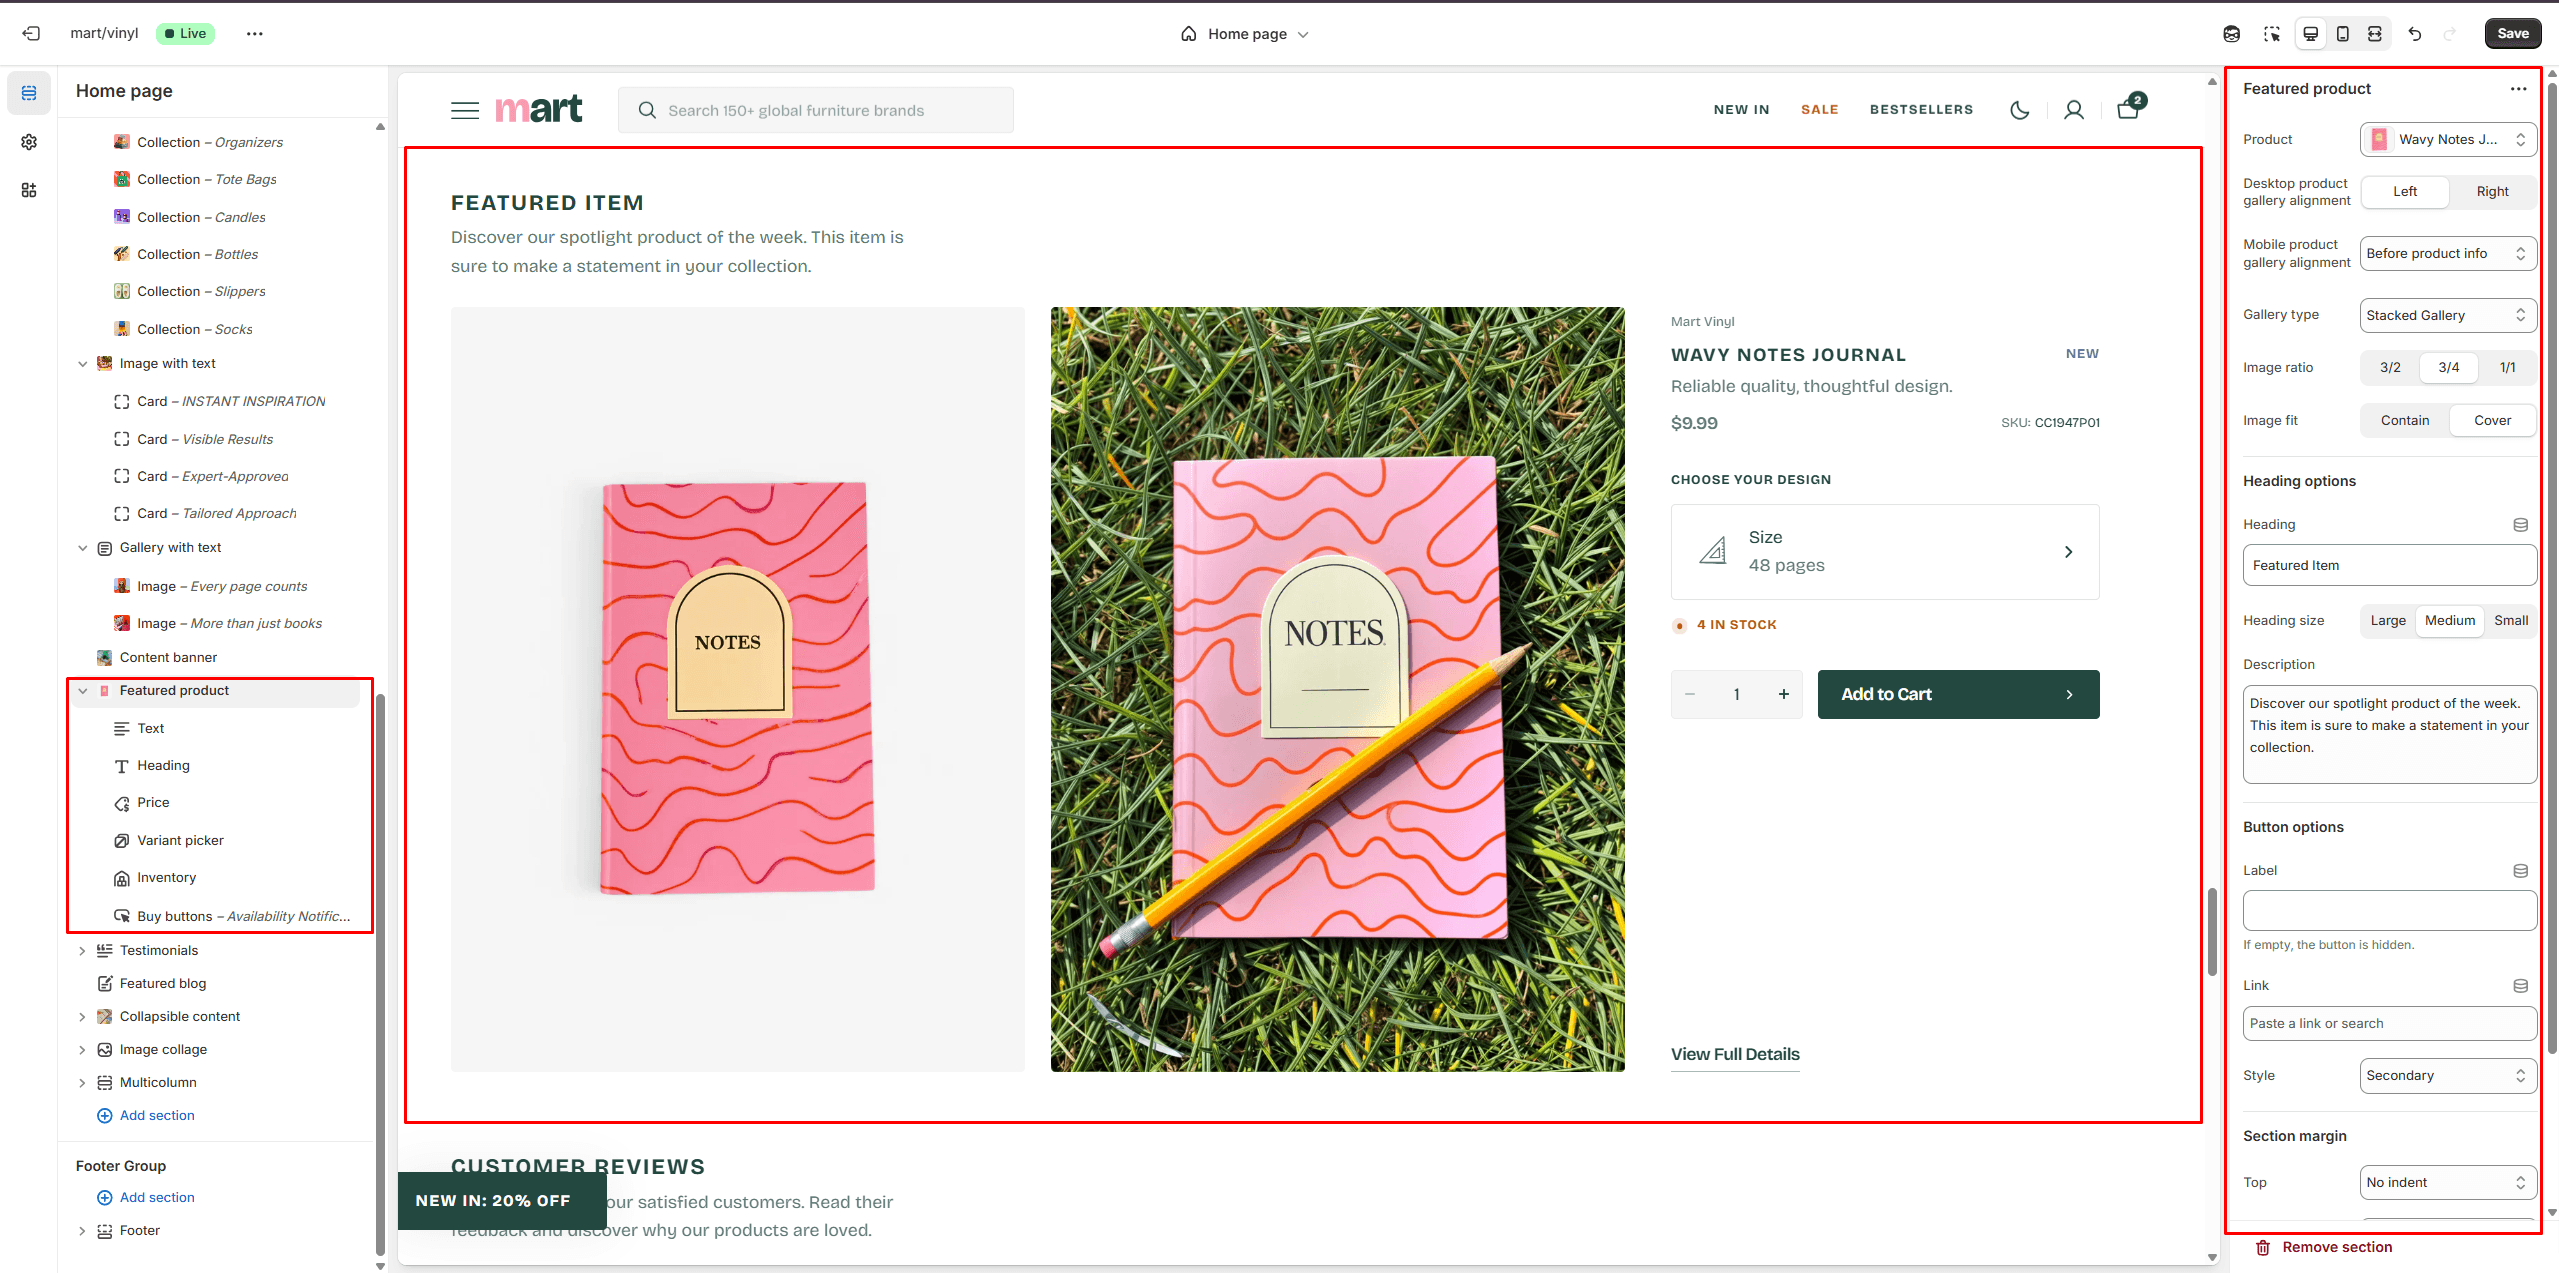Viewport: 2559px width, 1273px height.
Task: Set gallery alignment to Right
Action: point(2491,192)
